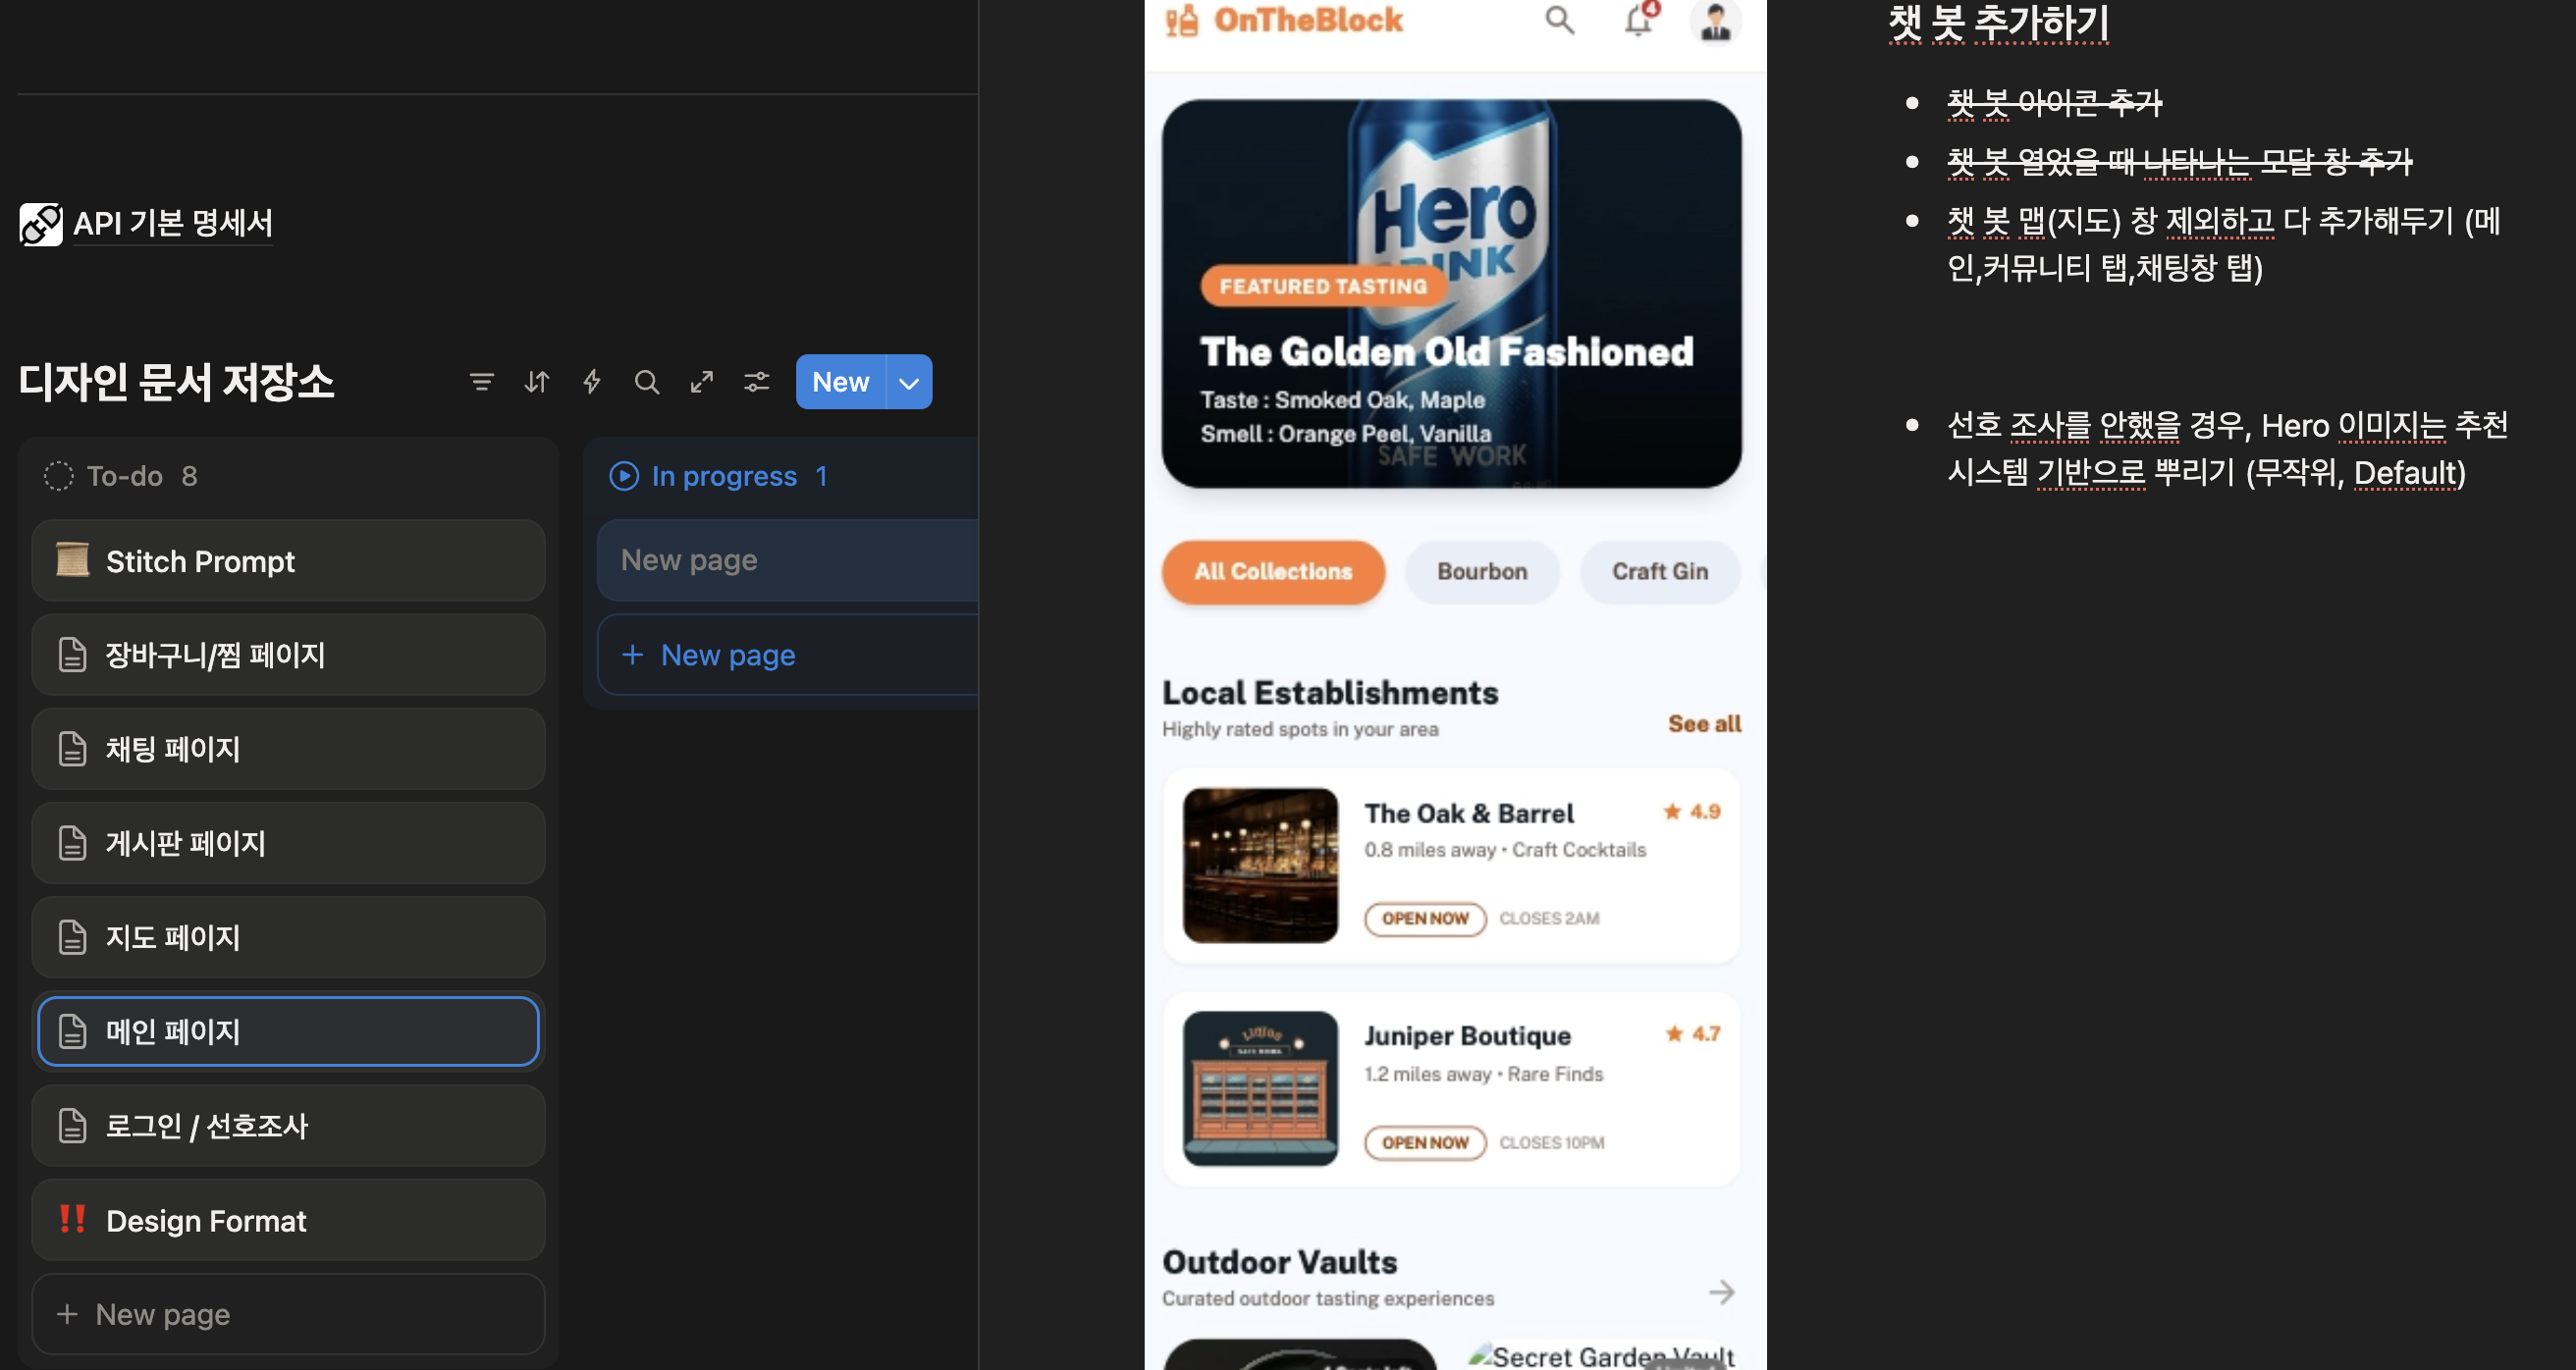Click the OnTheBlock search icon

pyautogui.click(x=1559, y=20)
